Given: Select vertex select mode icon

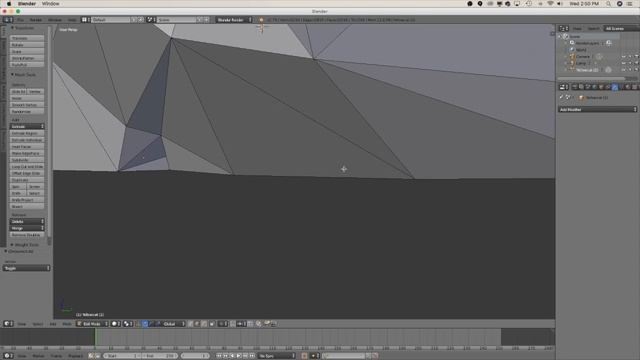Looking at the screenshot, I should [x=191, y=324].
